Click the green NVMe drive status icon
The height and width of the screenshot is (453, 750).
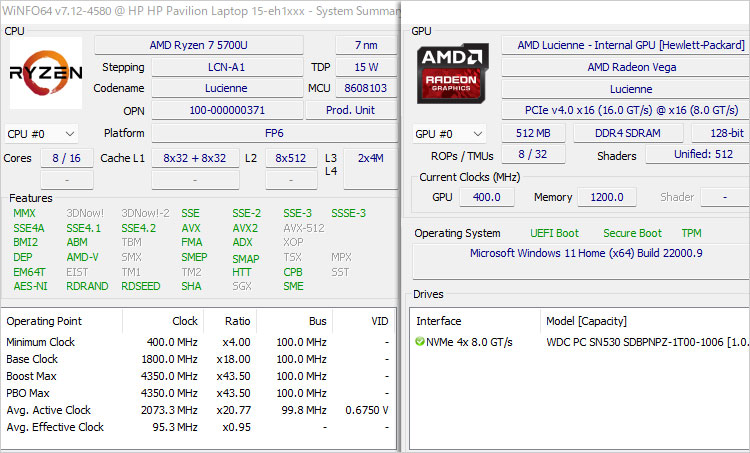(420, 342)
